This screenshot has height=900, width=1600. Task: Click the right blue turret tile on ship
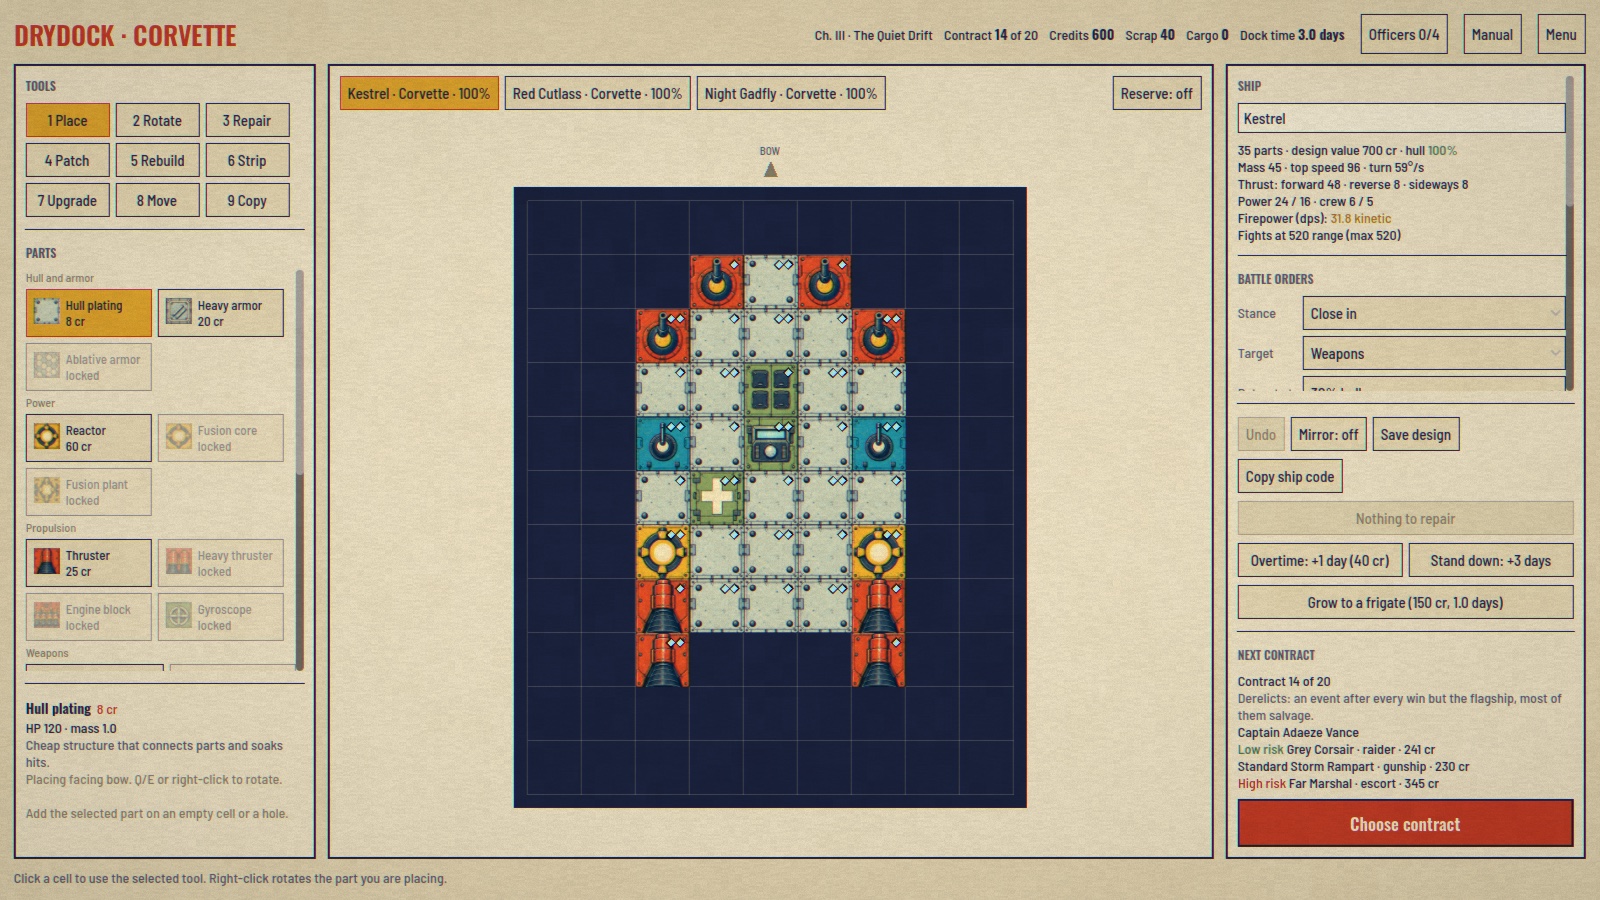click(x=878, y=443)
